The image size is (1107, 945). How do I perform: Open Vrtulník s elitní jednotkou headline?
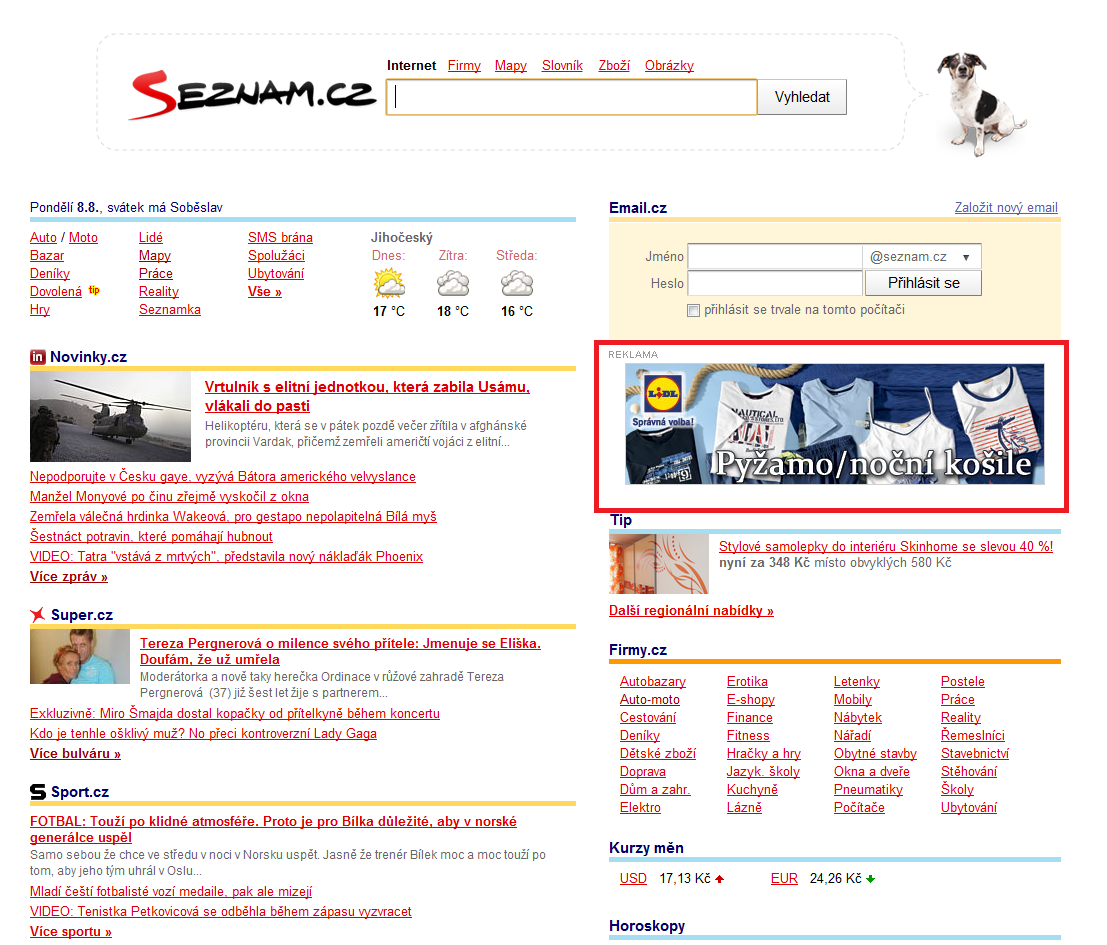[367, 396]
